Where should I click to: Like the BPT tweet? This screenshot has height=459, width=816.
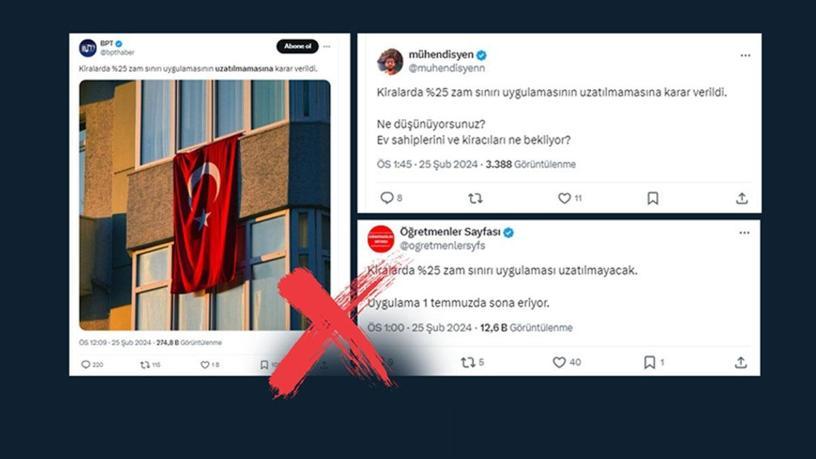coord(205,365)
